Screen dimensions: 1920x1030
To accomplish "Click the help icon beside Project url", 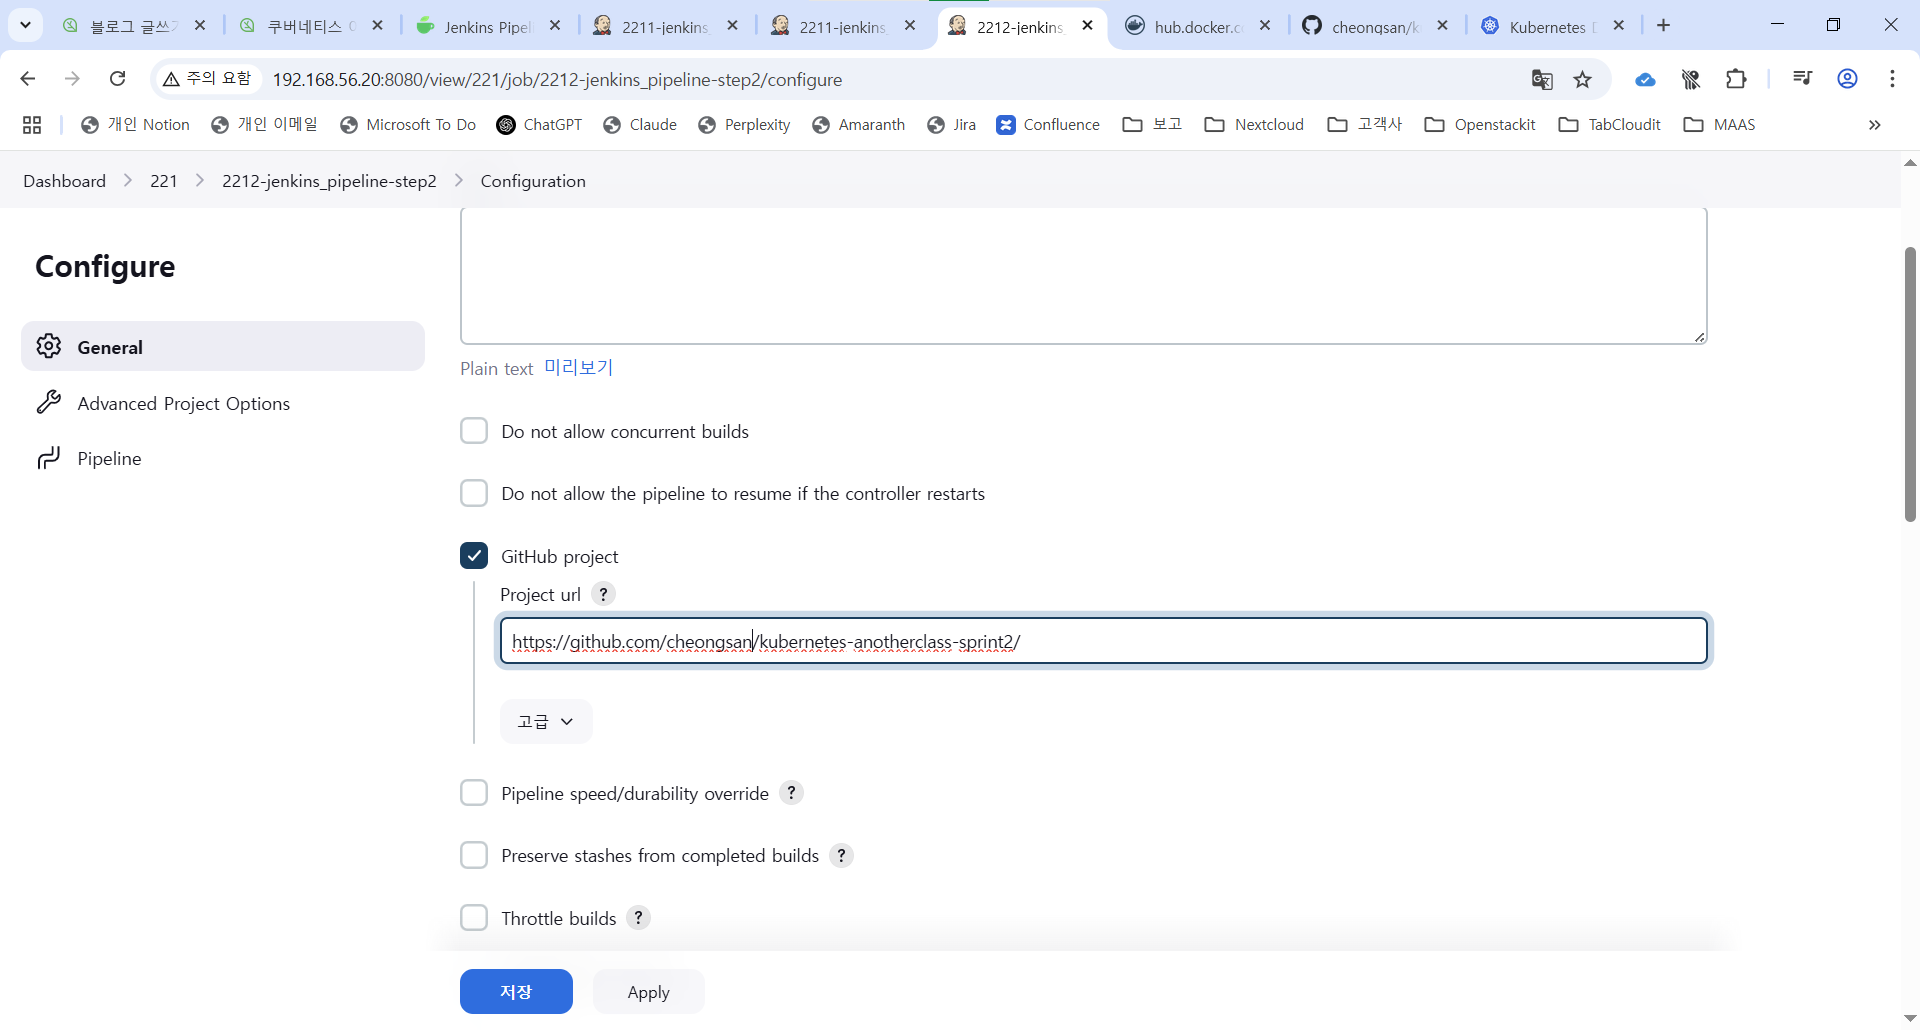I will [x=603, y=594].
